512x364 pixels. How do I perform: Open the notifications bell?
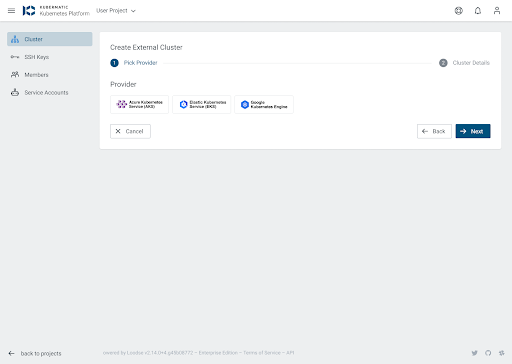[x=478, y=11]
